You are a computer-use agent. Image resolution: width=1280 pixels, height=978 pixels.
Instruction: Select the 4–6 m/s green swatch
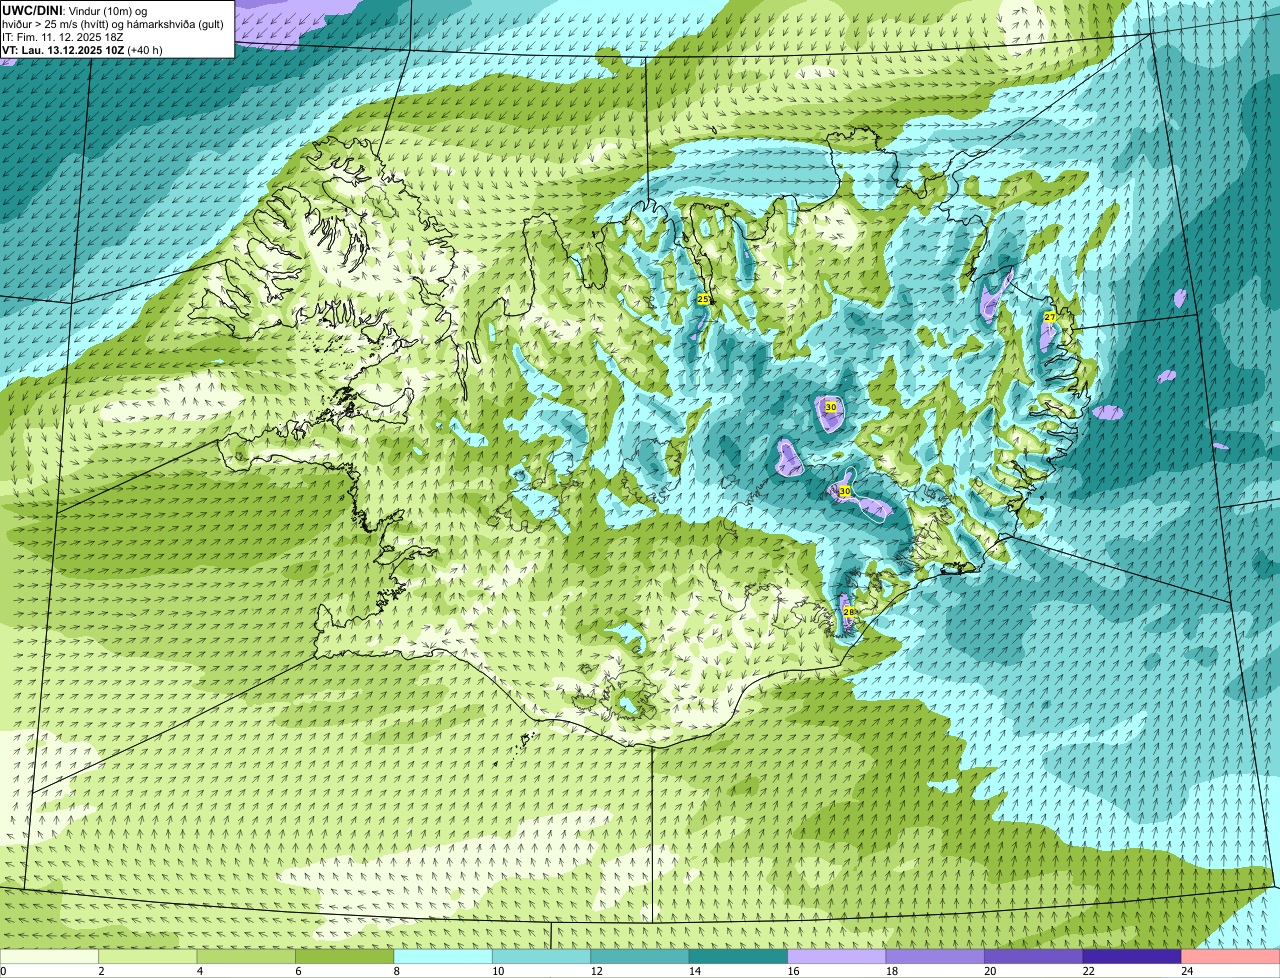(246, 957)
